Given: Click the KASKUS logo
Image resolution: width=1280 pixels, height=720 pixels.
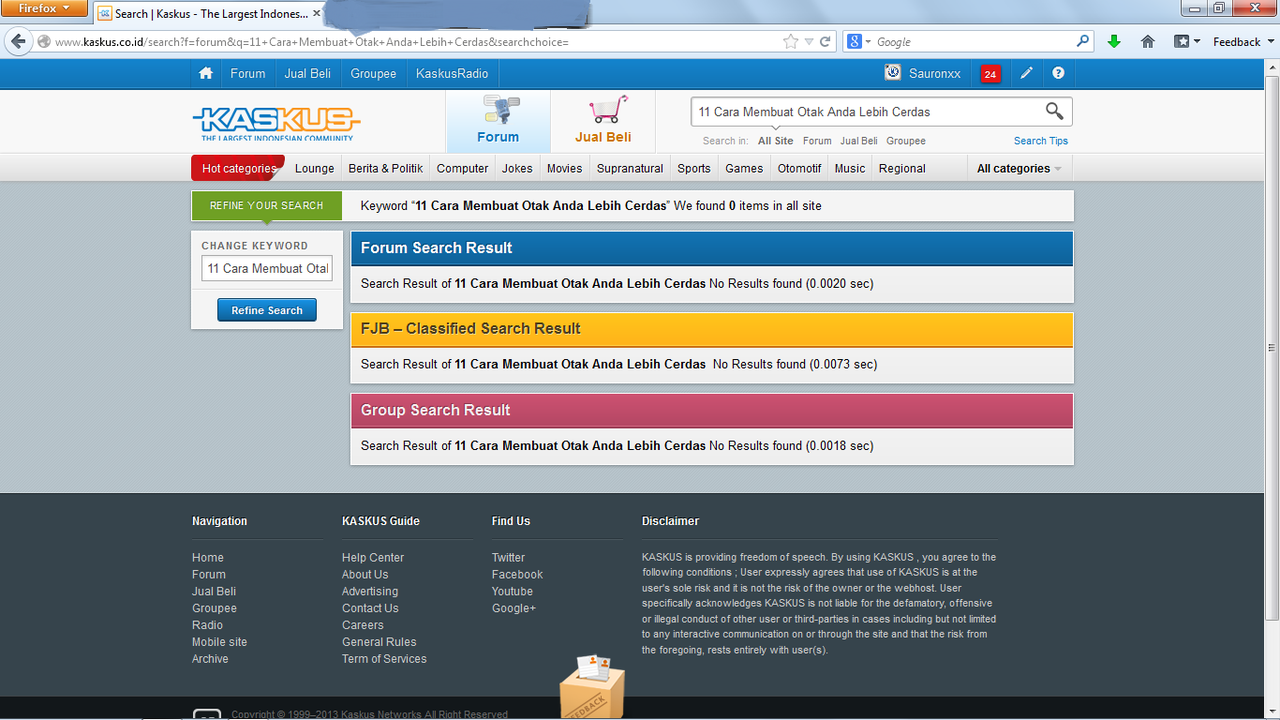Looking at the screenshot, I should 276,123.
